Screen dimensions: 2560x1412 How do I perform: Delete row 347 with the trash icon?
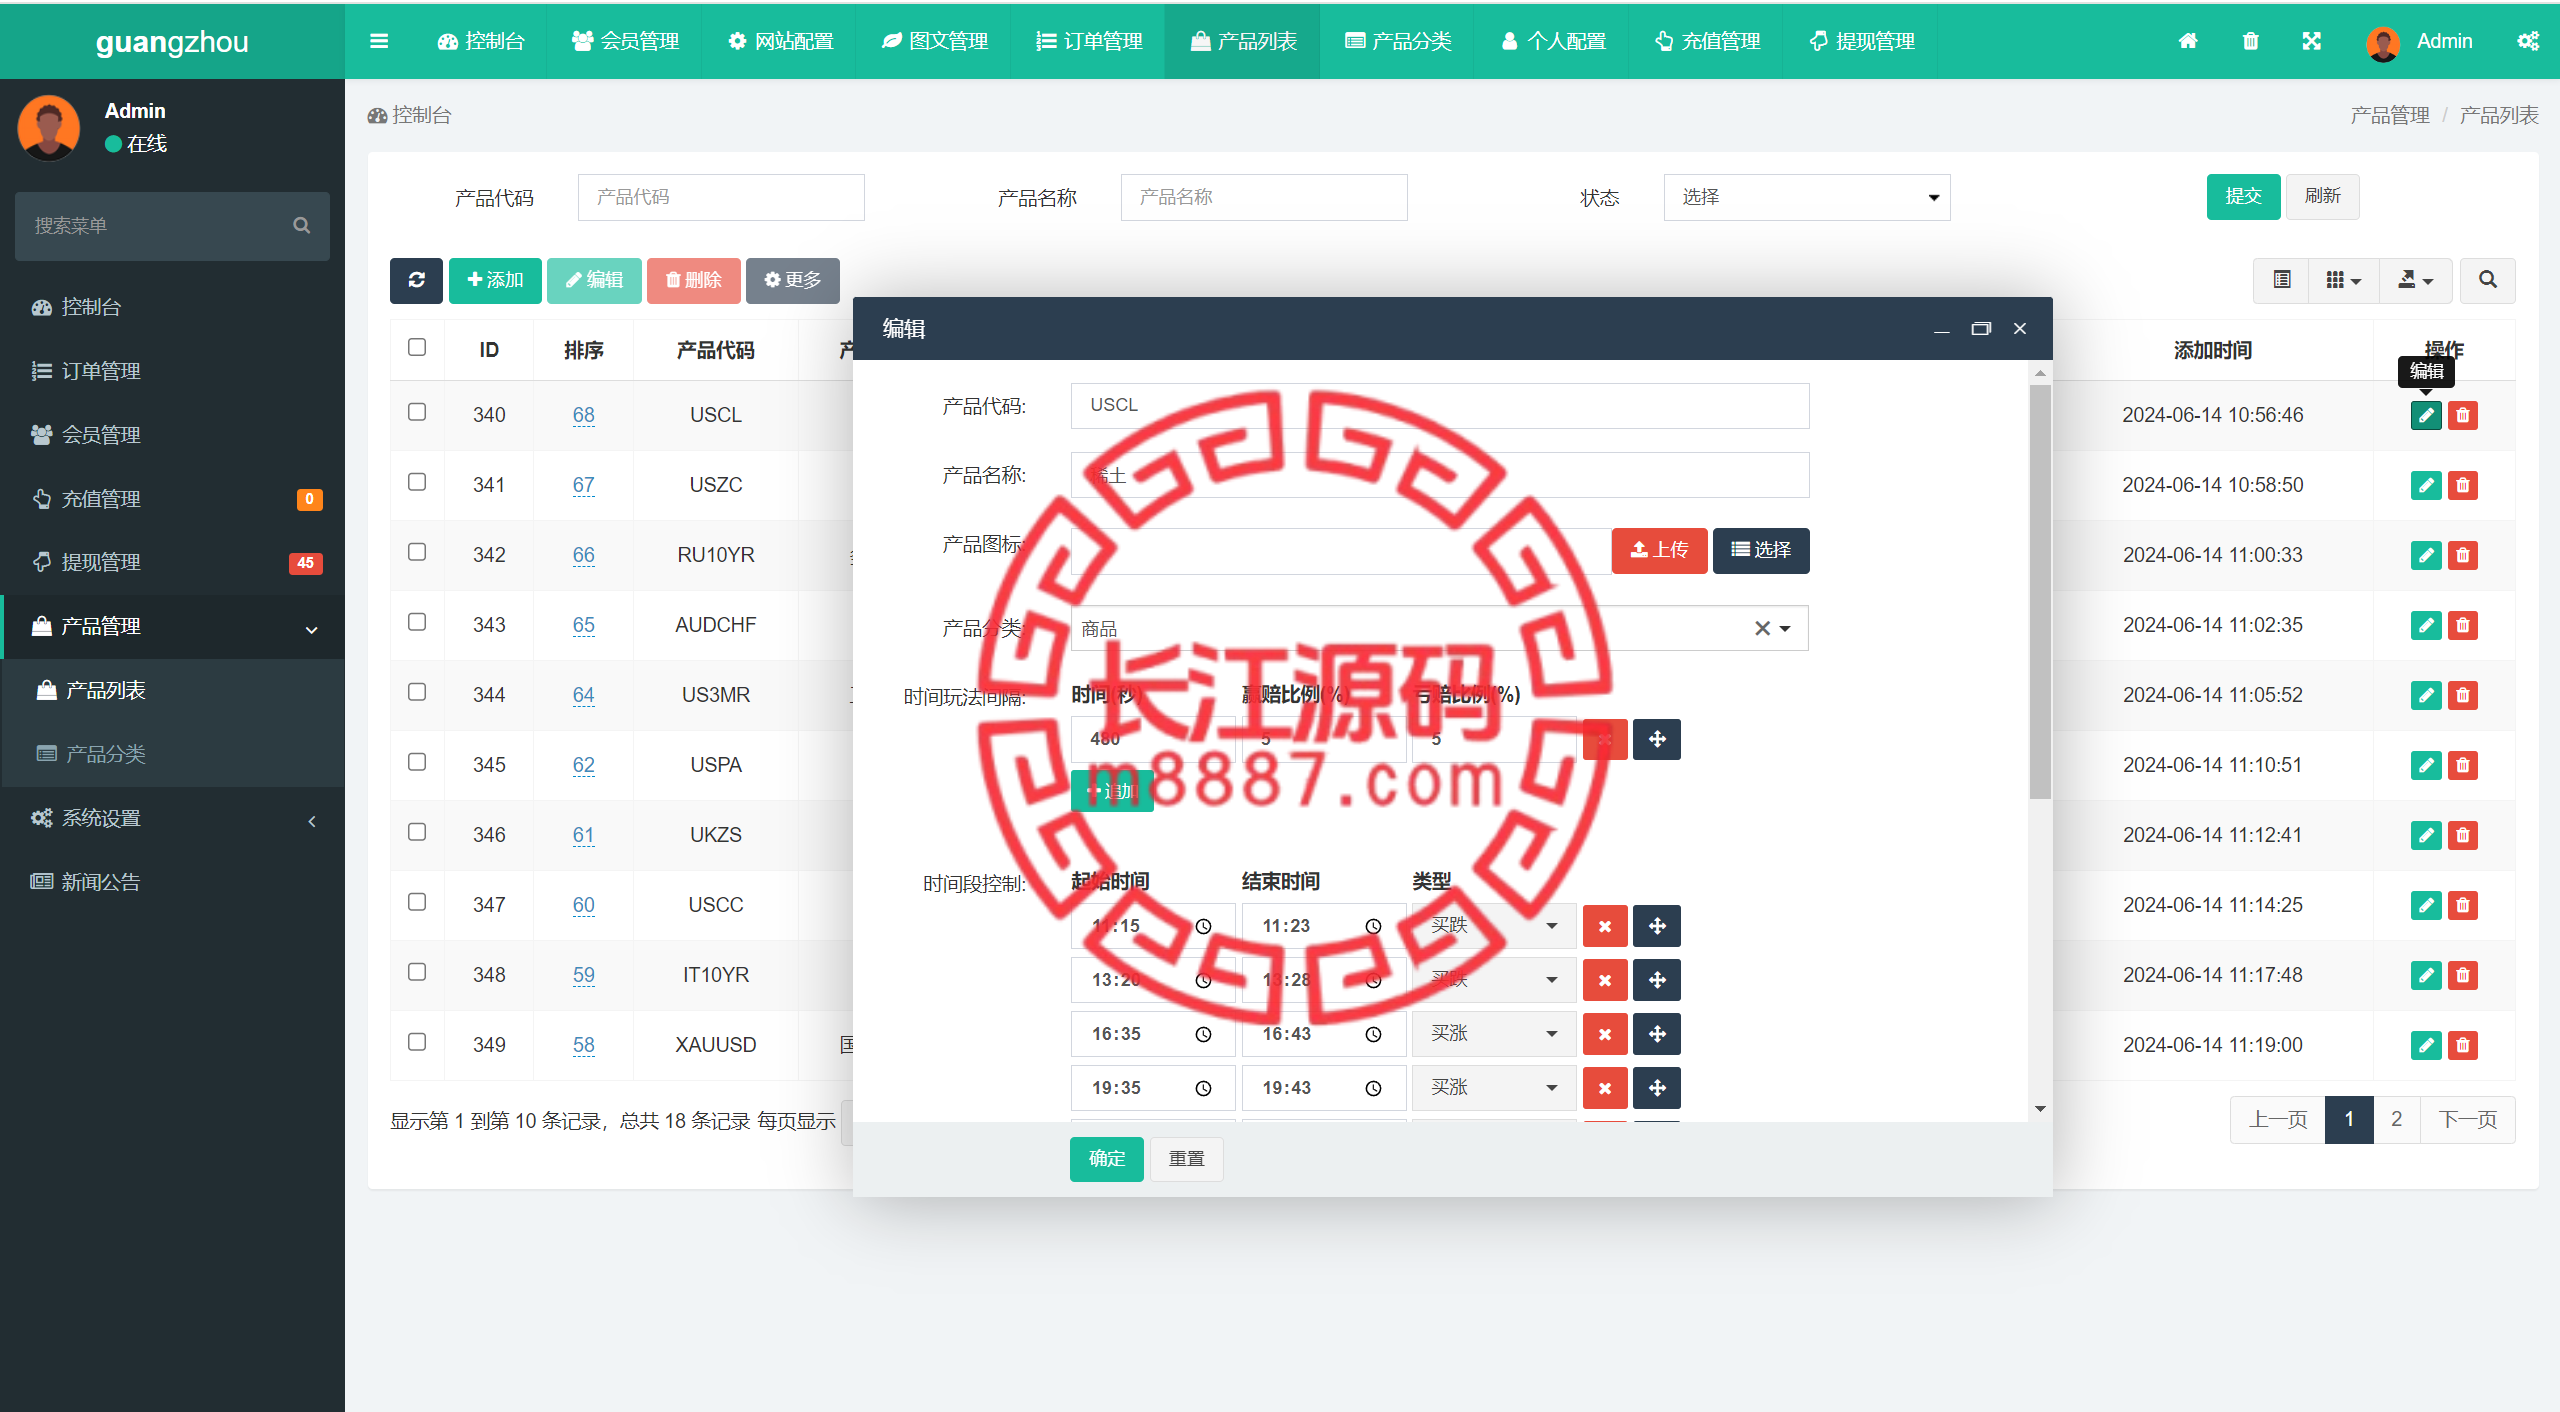[x=2463, y=905]
